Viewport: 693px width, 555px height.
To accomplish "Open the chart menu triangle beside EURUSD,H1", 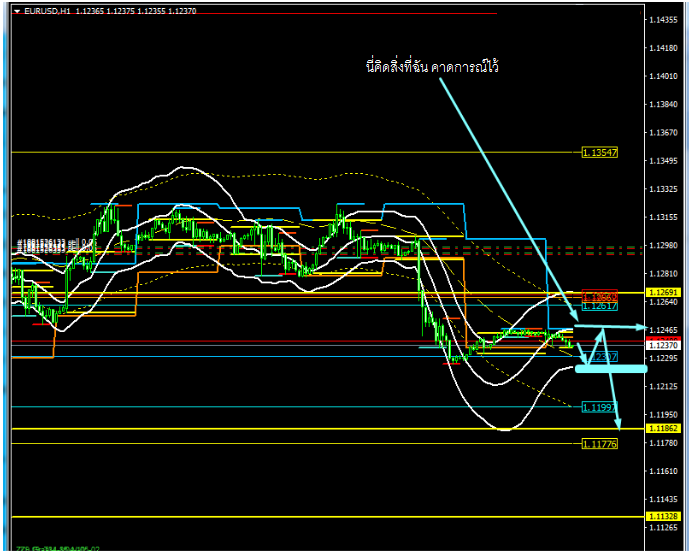I will pos(17,11).
